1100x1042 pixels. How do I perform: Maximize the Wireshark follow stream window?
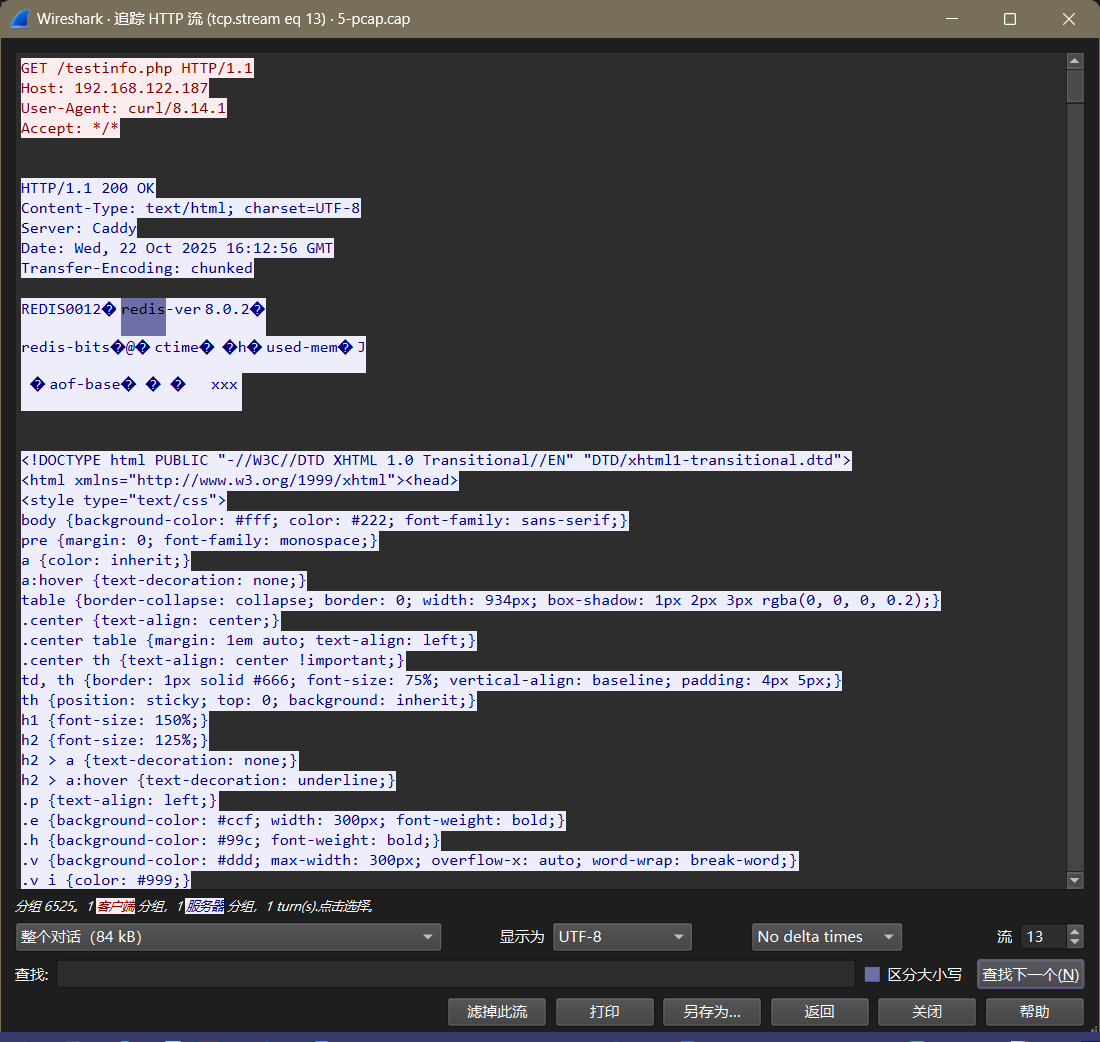pyautogui.click(x=1010, y=19)
